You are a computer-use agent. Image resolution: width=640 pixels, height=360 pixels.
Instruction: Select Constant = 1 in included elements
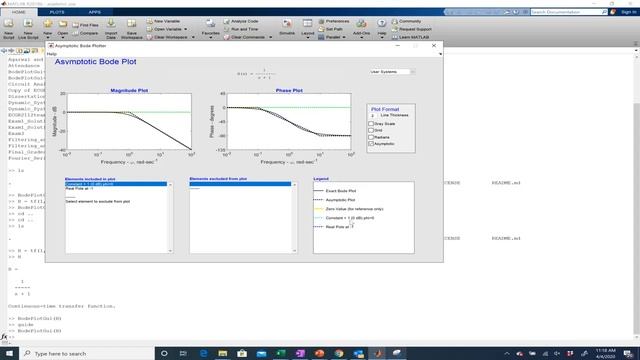(116, 184)
